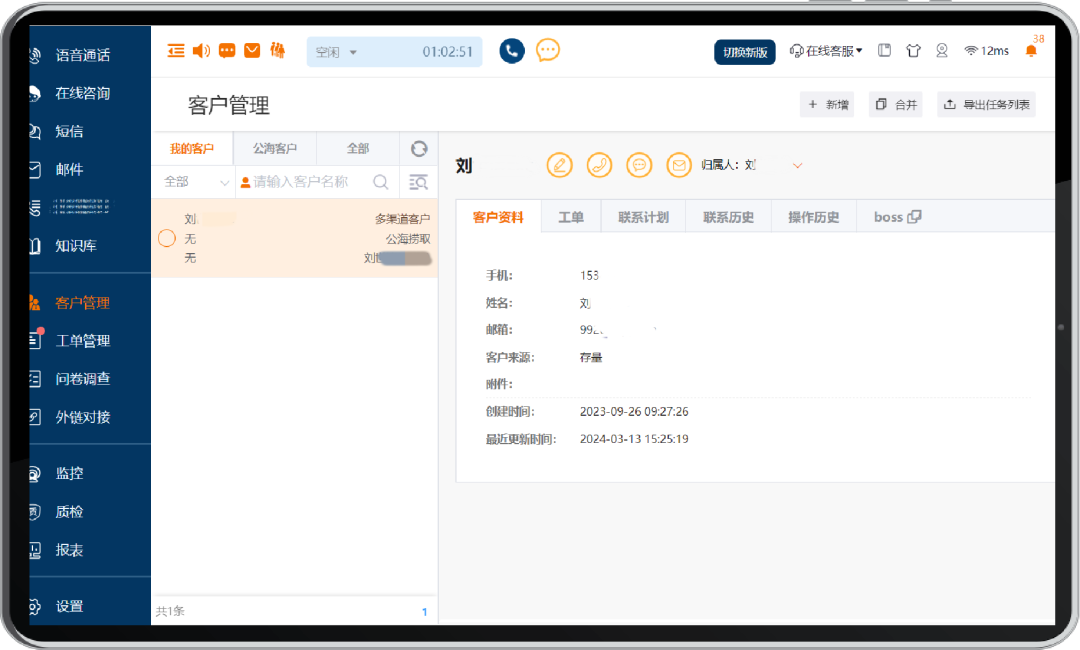
Task: Open 工单管理 in the sidebar
Action: pyautogui.click(x=83, y=341)
